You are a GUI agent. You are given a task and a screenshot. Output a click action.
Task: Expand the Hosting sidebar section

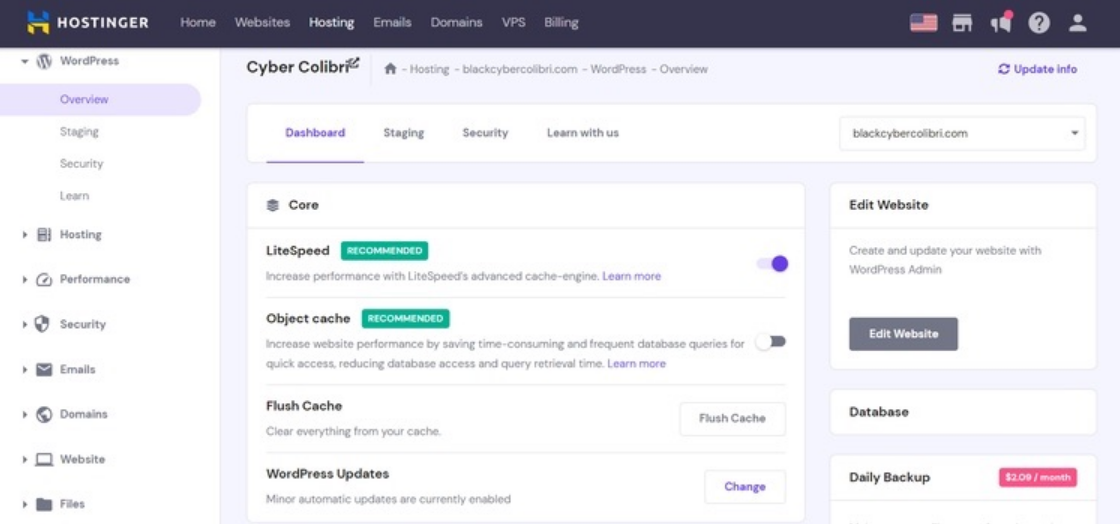point(25,234)
